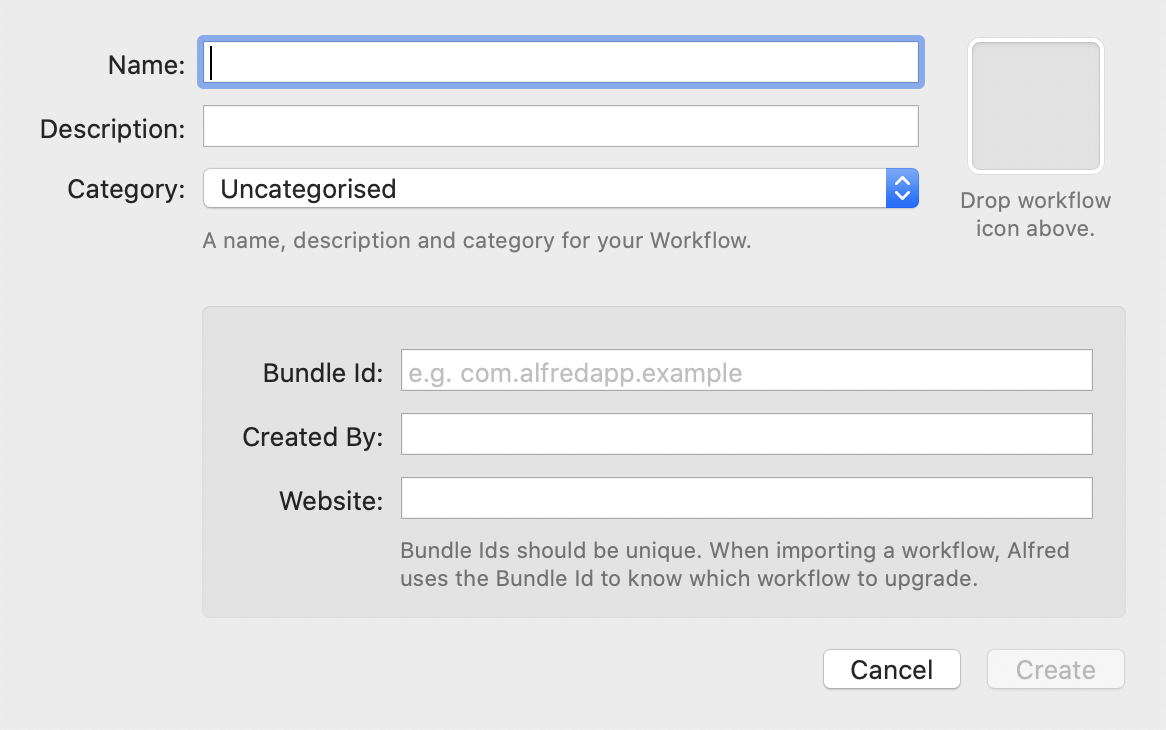Click 'Bundle Ids should be unique' help text
This screenshot has width=1166, height=730.
pos(735,564)
